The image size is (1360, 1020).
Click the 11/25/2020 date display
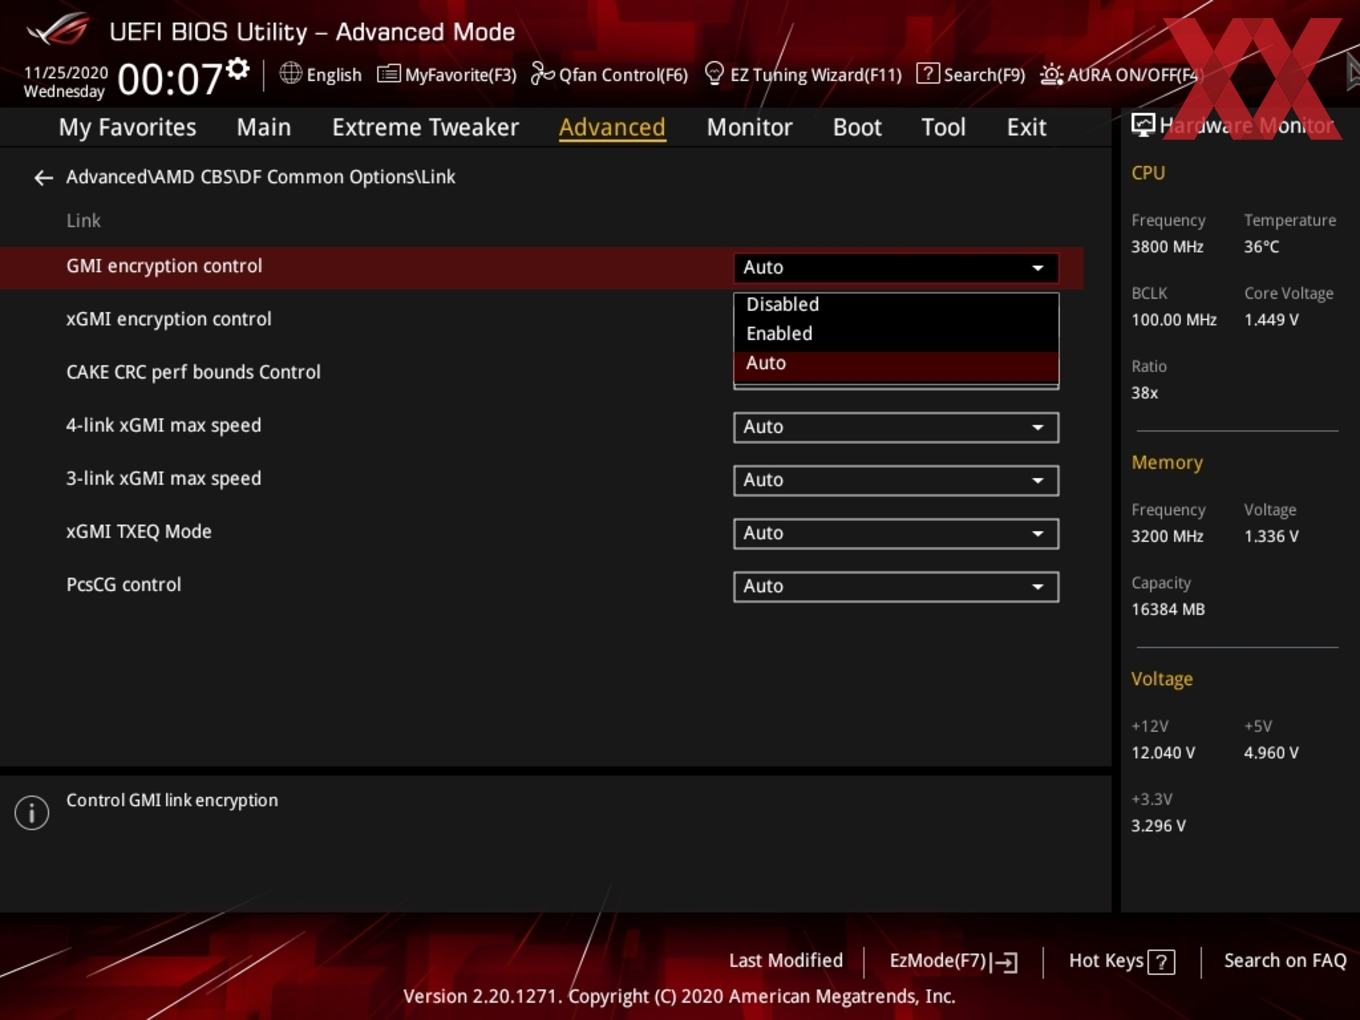point(65,73)
